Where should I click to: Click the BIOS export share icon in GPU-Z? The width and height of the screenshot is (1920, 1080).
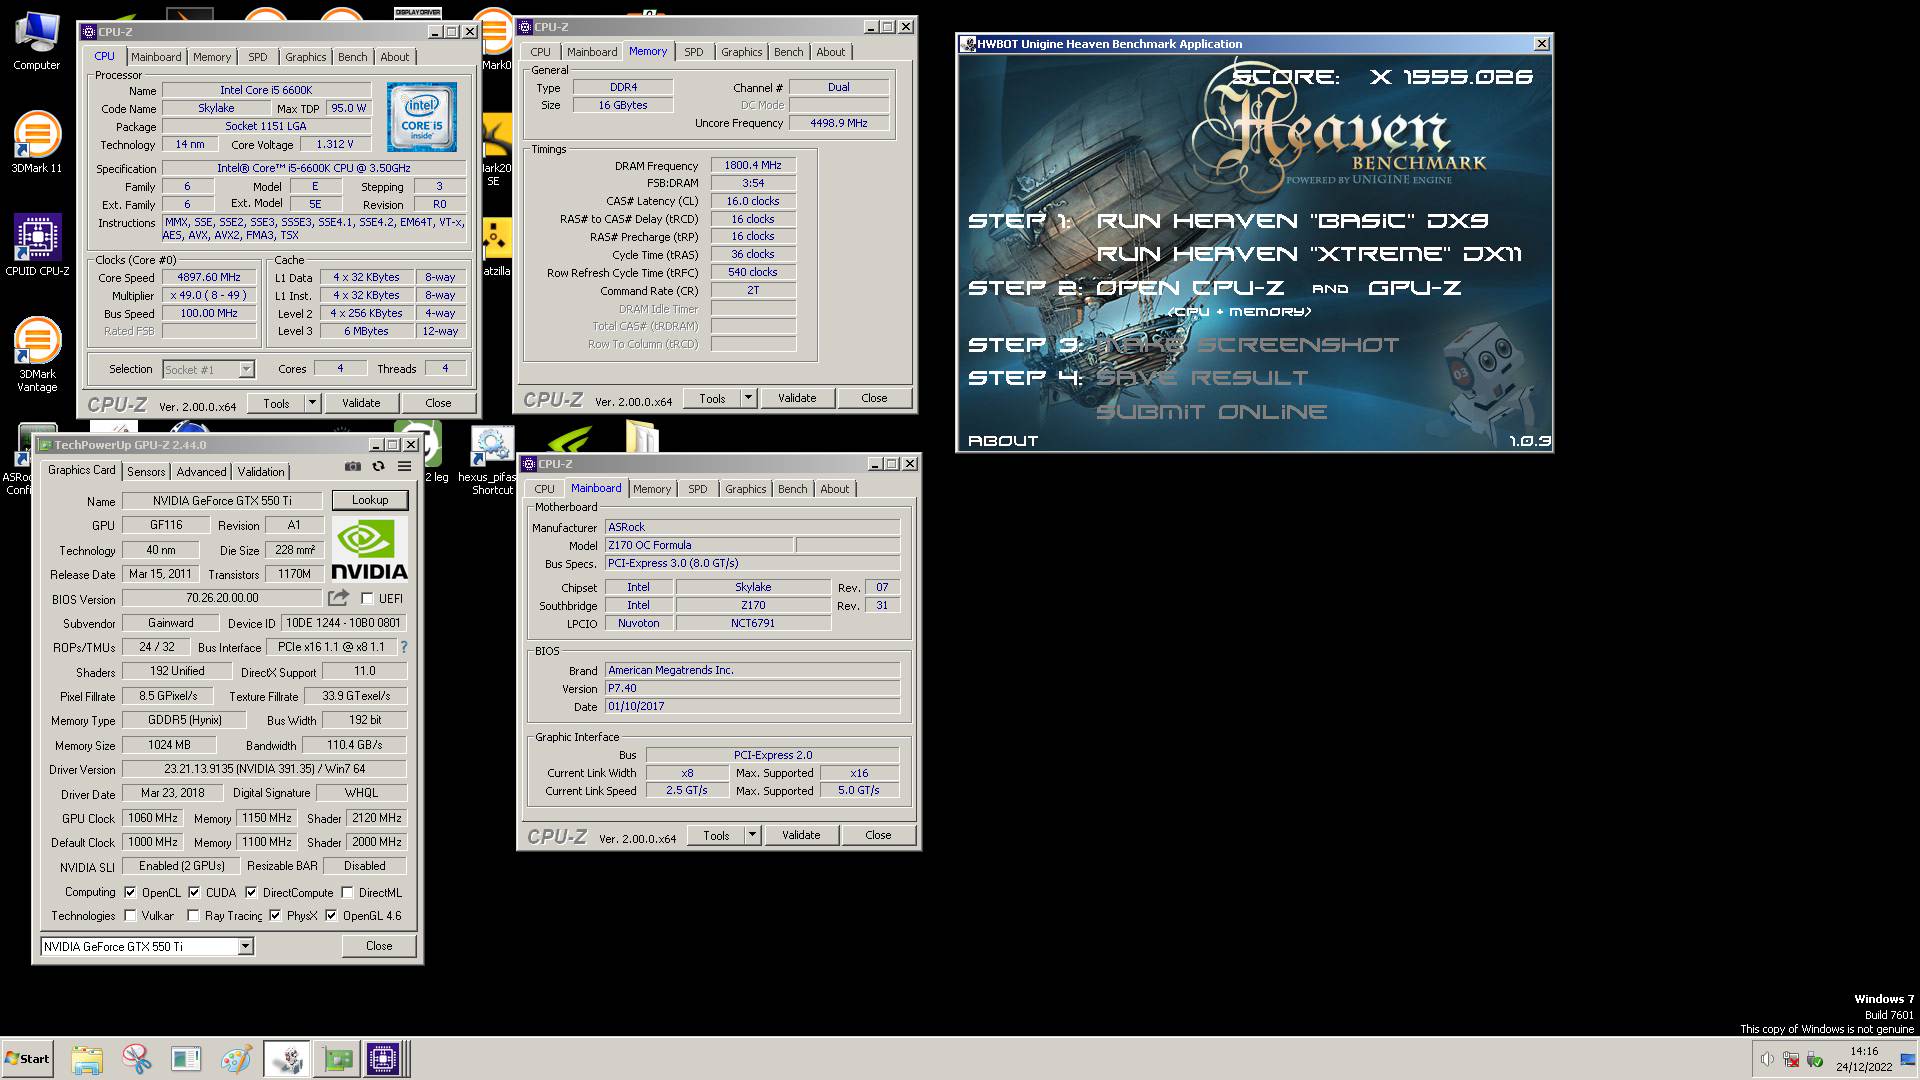tap(338, 598)
